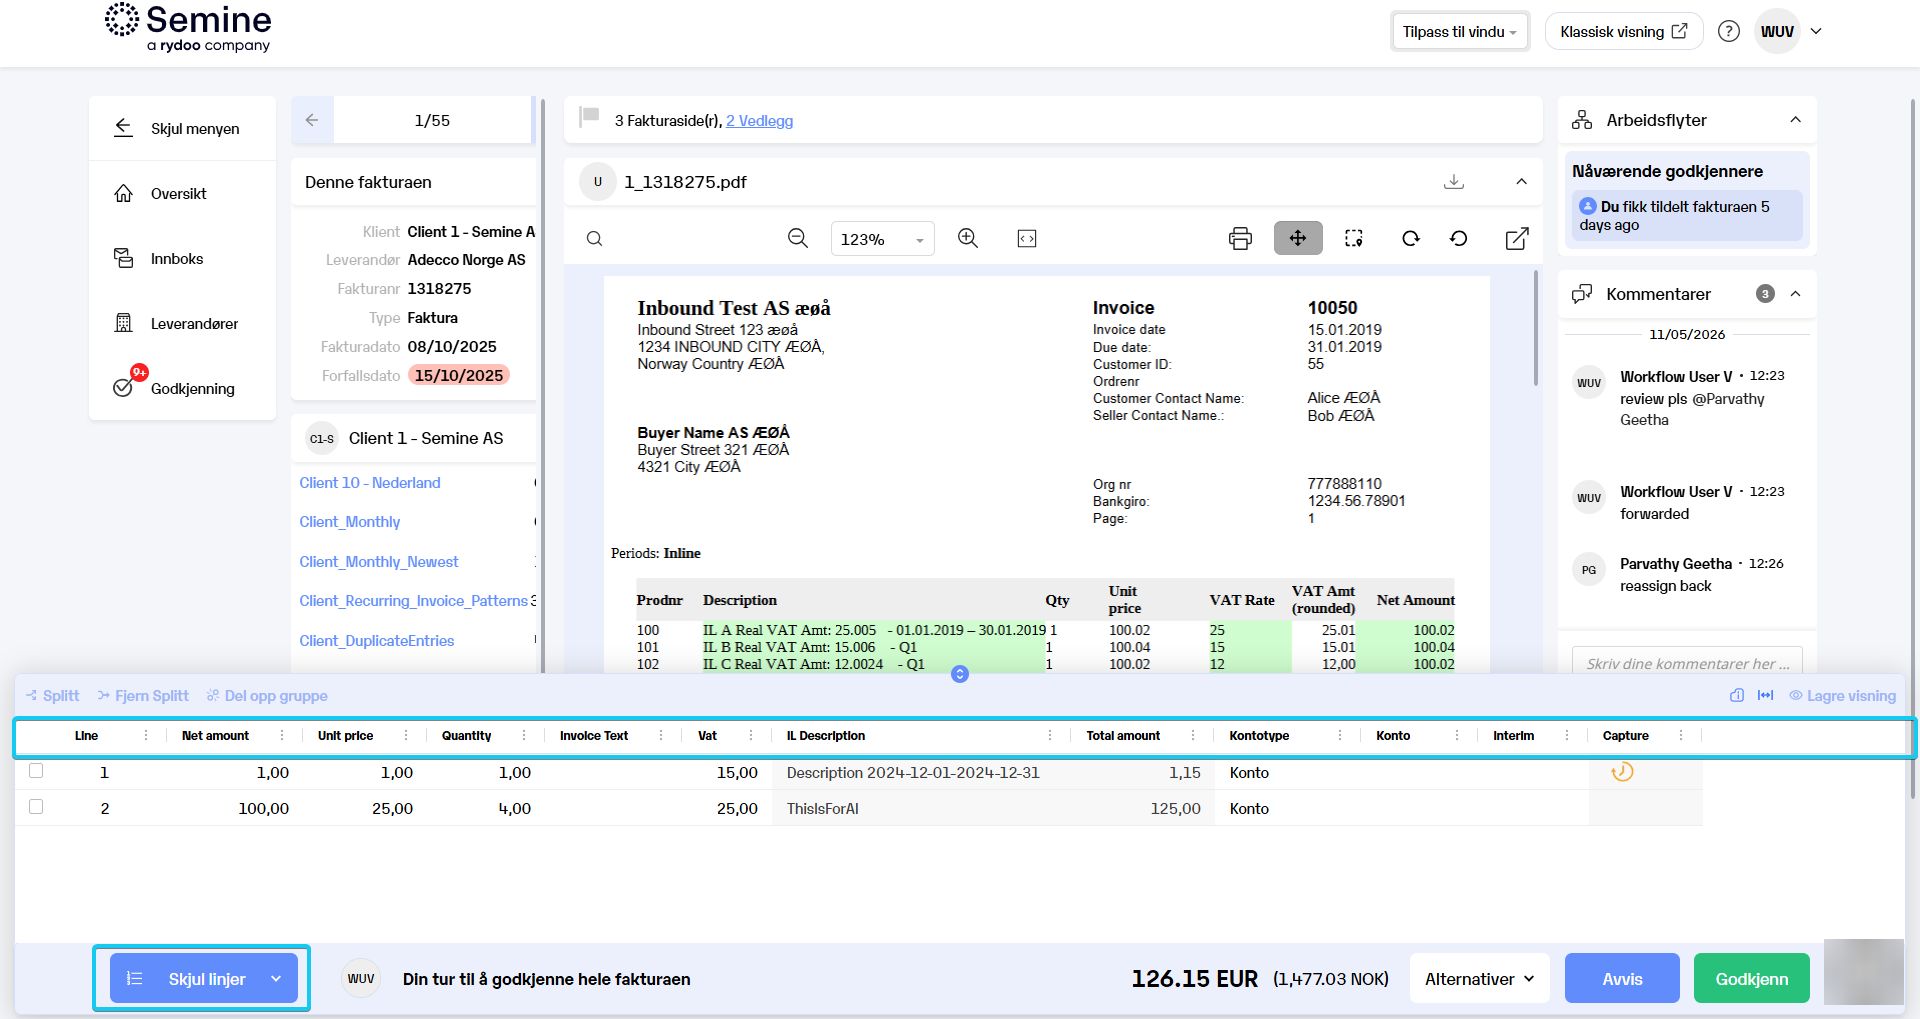
Task: Search within the PDF document
Action: (594, 238)
